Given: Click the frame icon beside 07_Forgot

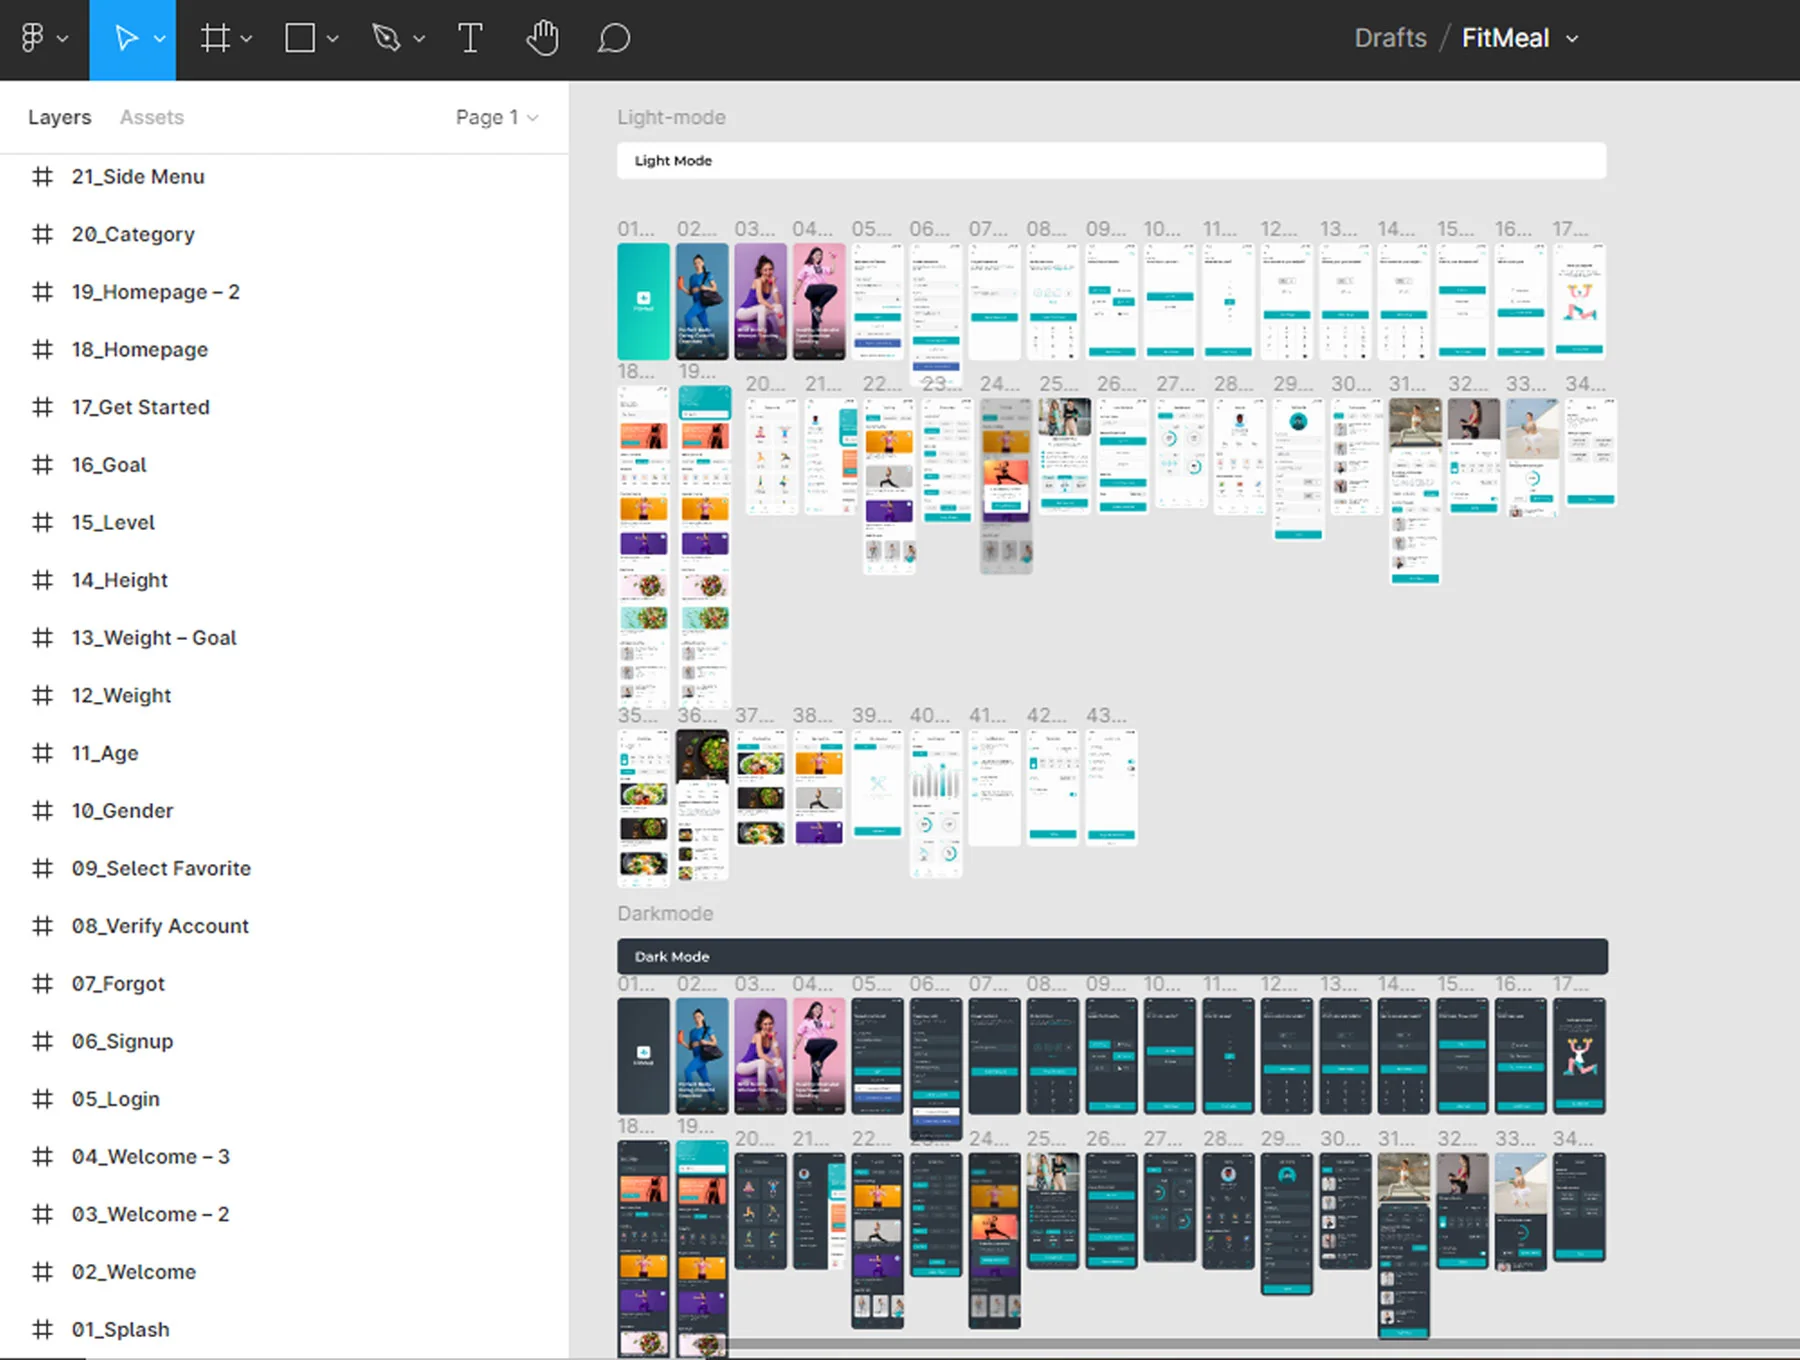Looking at the screenshot, I should (x=42, y=983).
